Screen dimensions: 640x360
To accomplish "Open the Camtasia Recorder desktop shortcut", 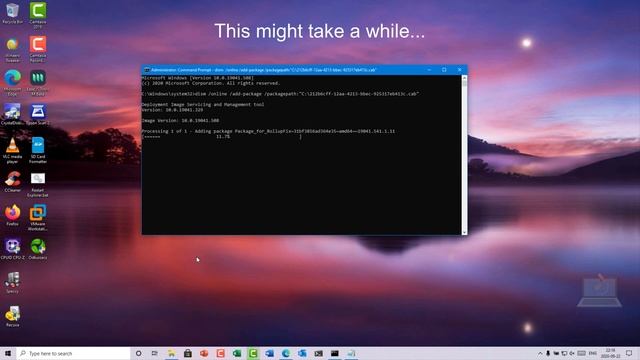I will 38,48.
